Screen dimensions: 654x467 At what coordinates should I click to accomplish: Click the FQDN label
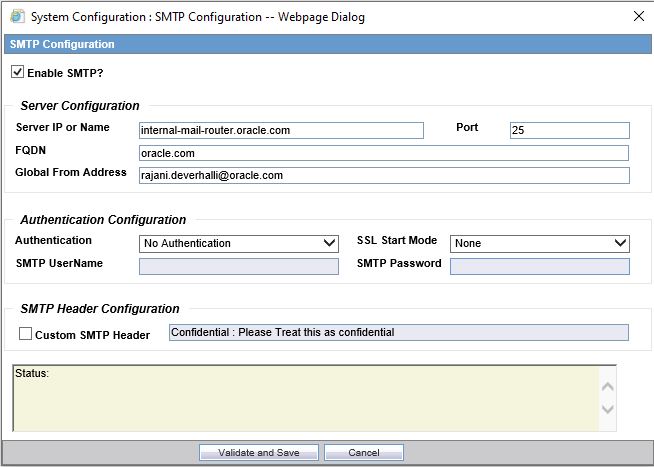(30, 150)
